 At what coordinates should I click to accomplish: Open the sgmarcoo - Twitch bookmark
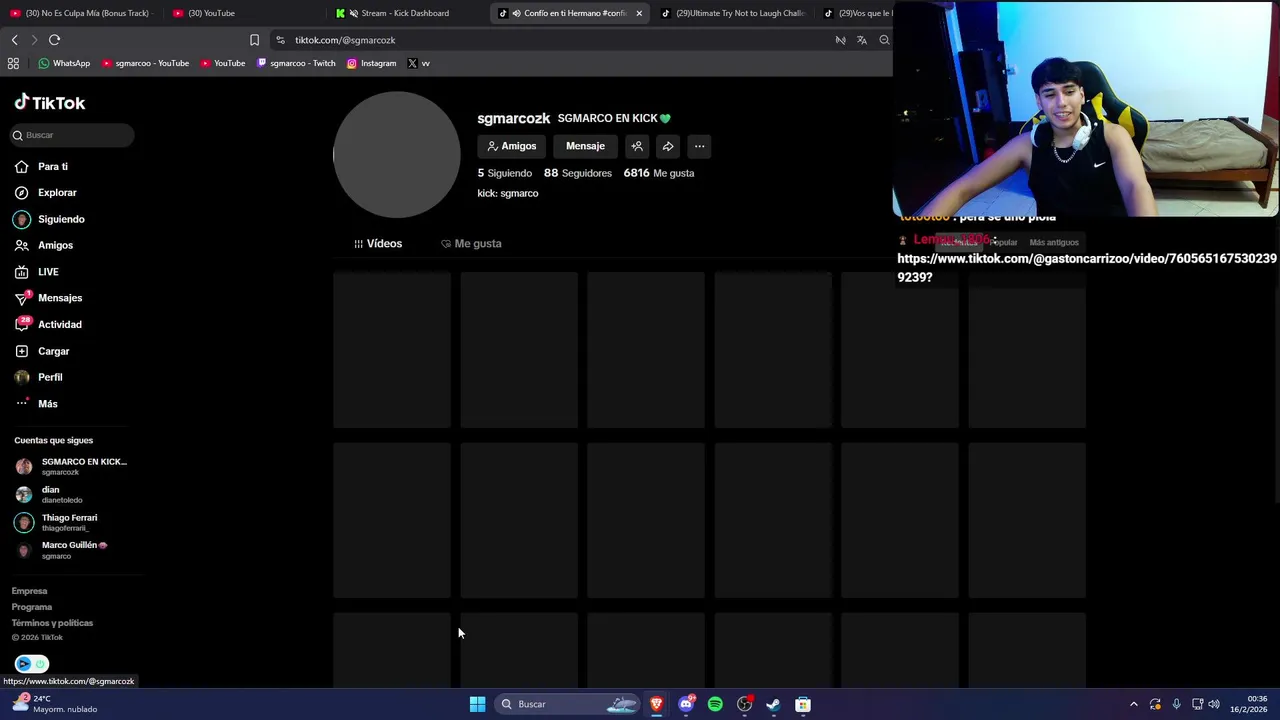[296, 63]
